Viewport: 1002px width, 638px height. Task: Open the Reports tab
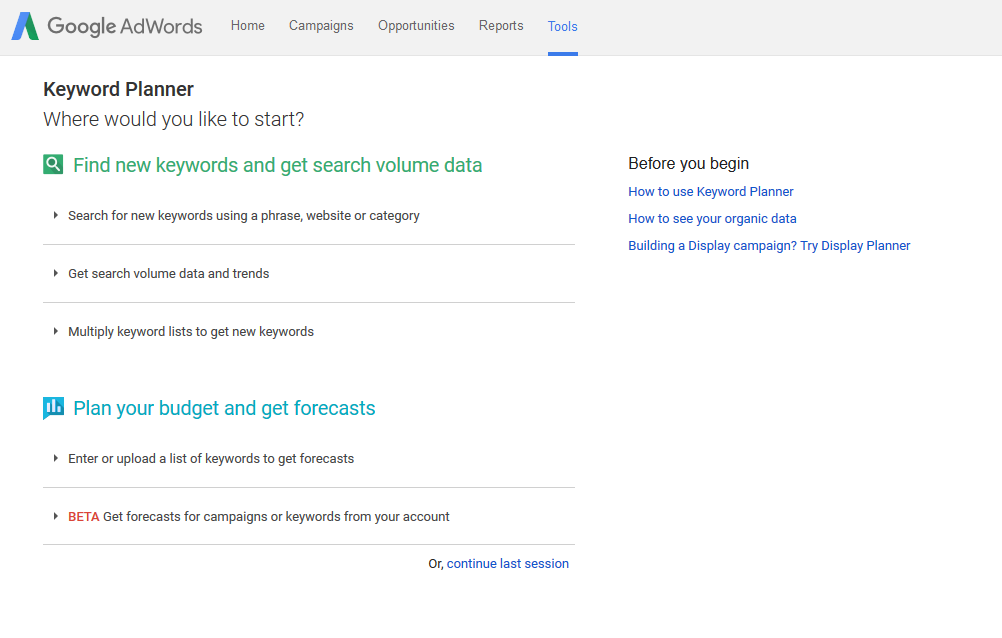[501, 26]
